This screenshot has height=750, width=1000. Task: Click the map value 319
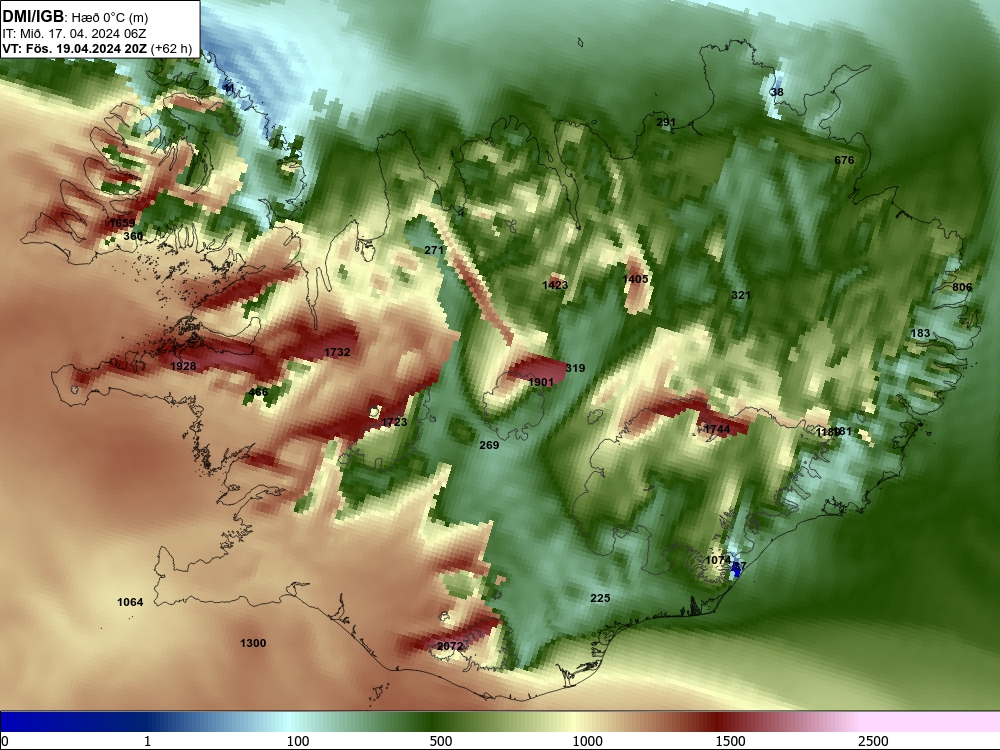coord(575,368)
